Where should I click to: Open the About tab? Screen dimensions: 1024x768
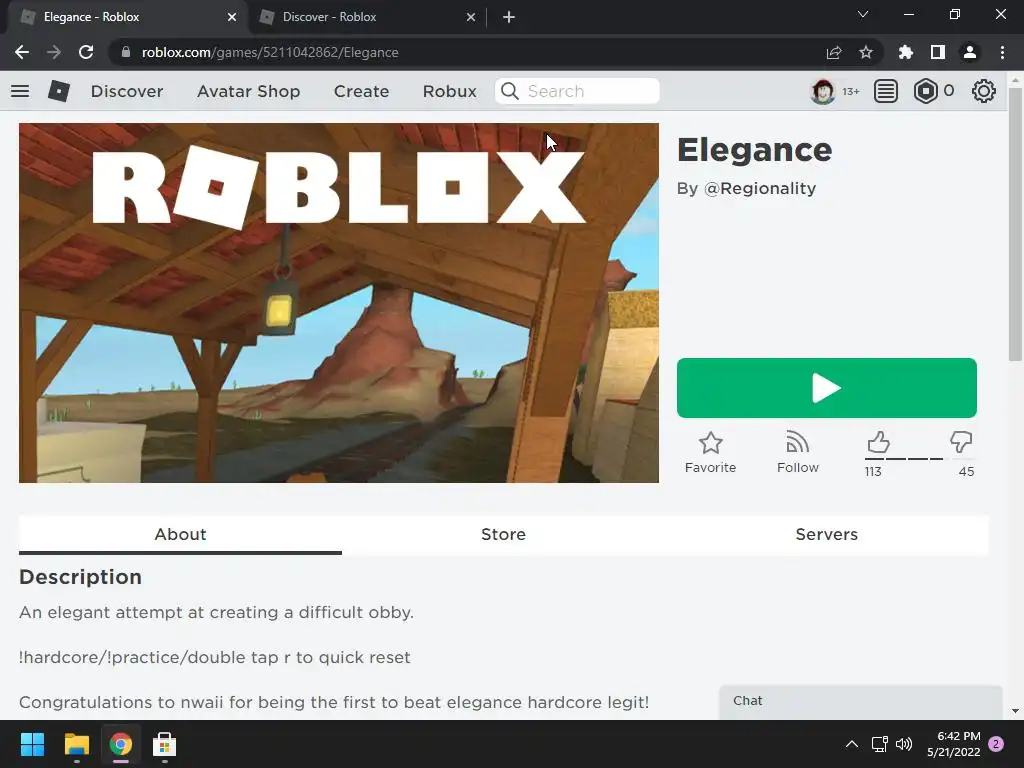click(180, 534)
